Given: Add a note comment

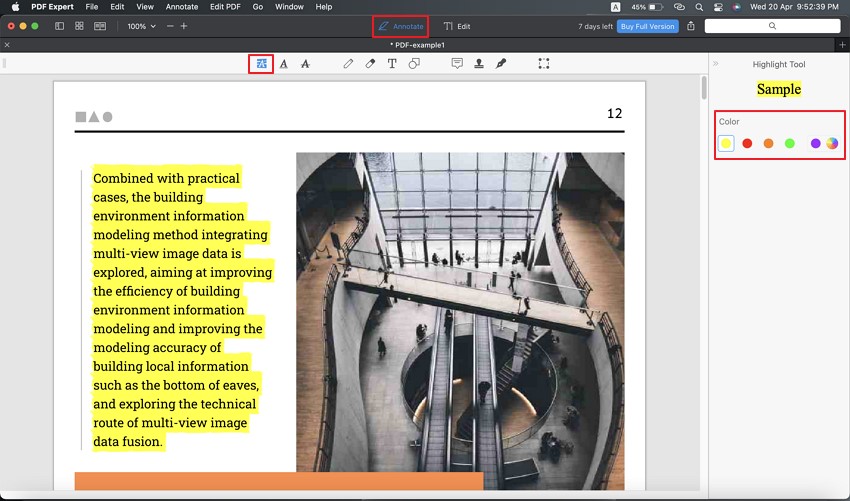Looking at the screenshot, I should pos(457,63).
